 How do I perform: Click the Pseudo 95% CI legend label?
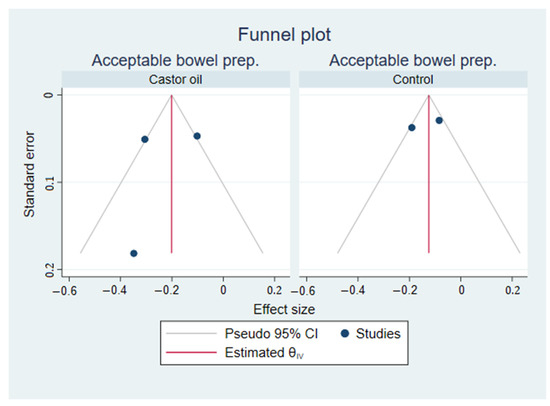click(271, 333)
